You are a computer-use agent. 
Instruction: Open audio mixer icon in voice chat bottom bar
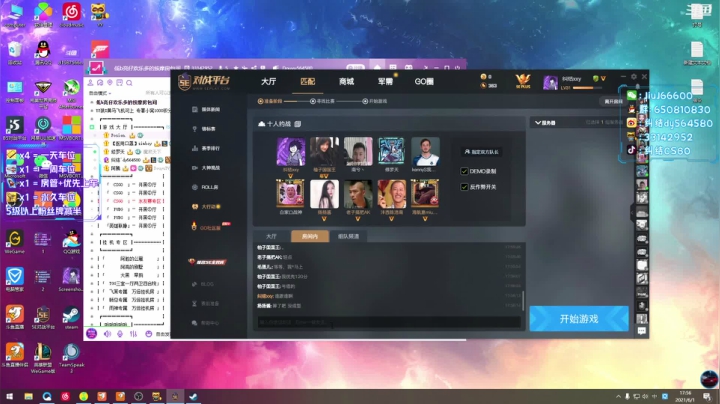(x=133, y=334)
